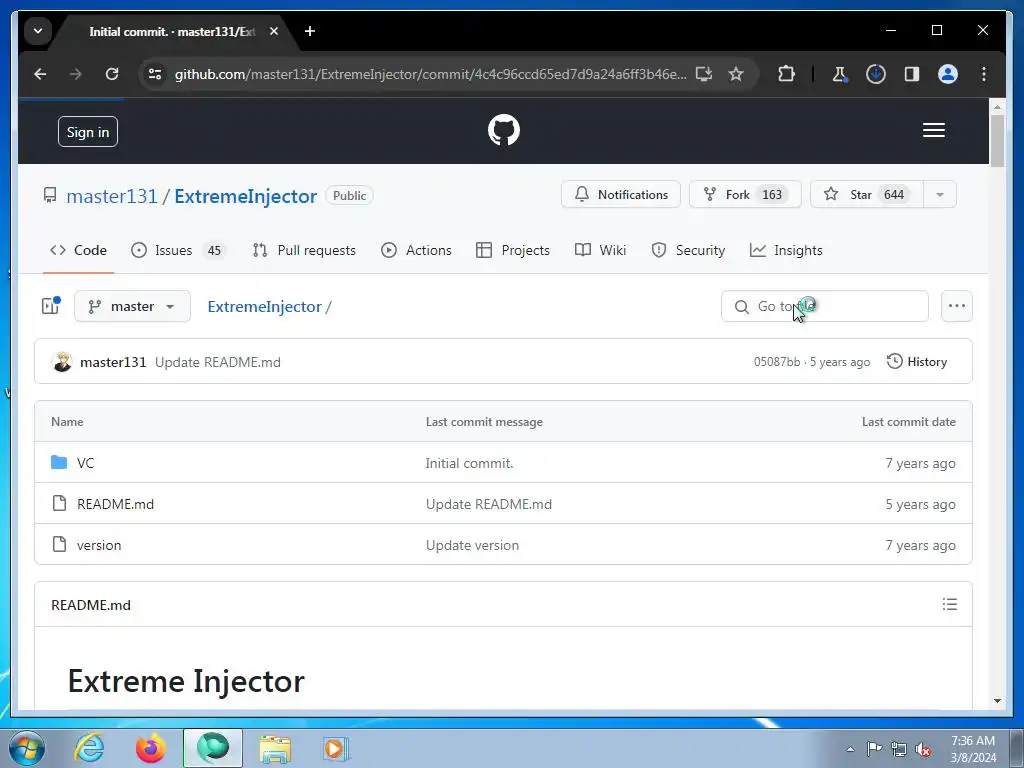
Task: Focus the Go to file search field
Action: pos(824,306)
